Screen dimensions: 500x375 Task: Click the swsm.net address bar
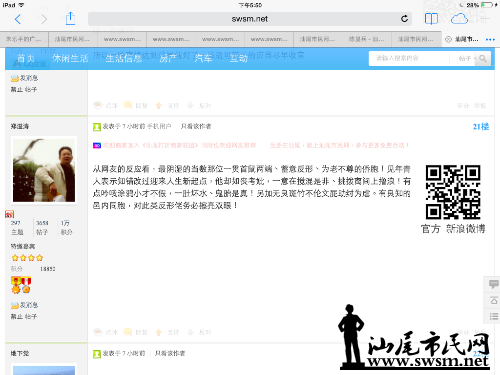(250, 19)
